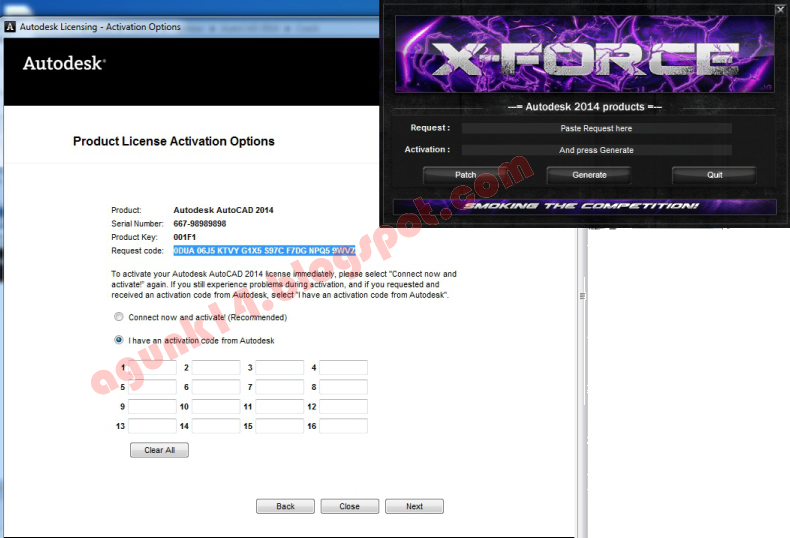Click activation code field 11

point(280,407)
